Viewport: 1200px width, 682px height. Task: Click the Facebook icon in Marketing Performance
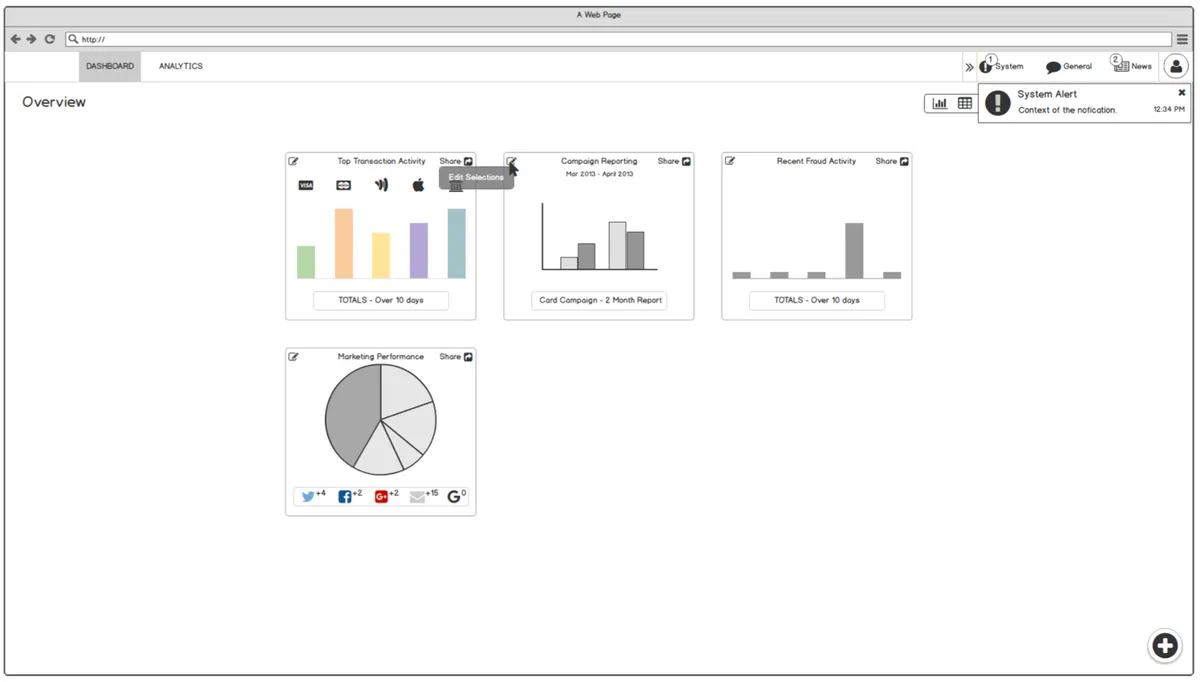pyautogui.click(x=344, y=494)
